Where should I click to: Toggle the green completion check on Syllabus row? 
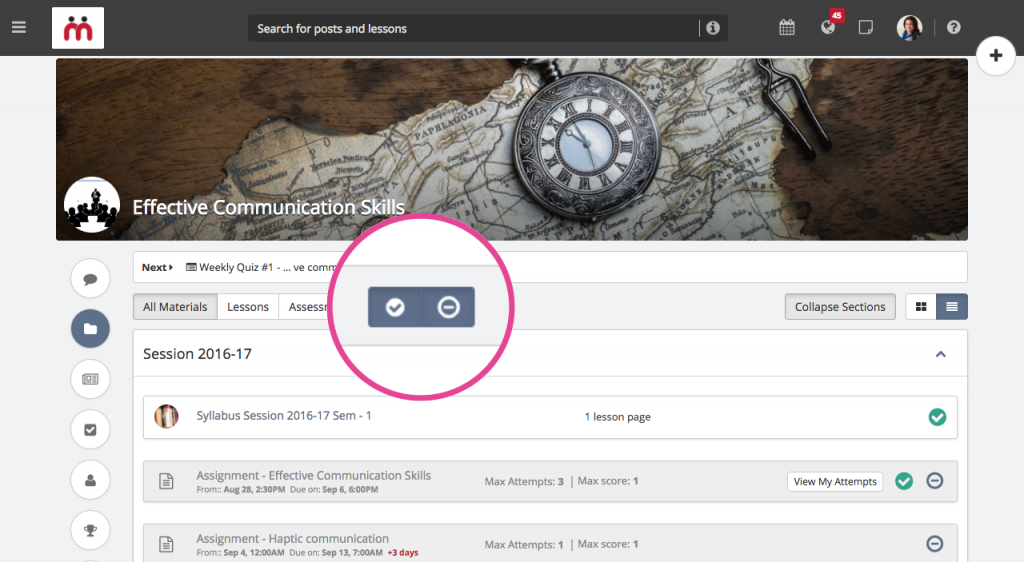click(937, 417)
